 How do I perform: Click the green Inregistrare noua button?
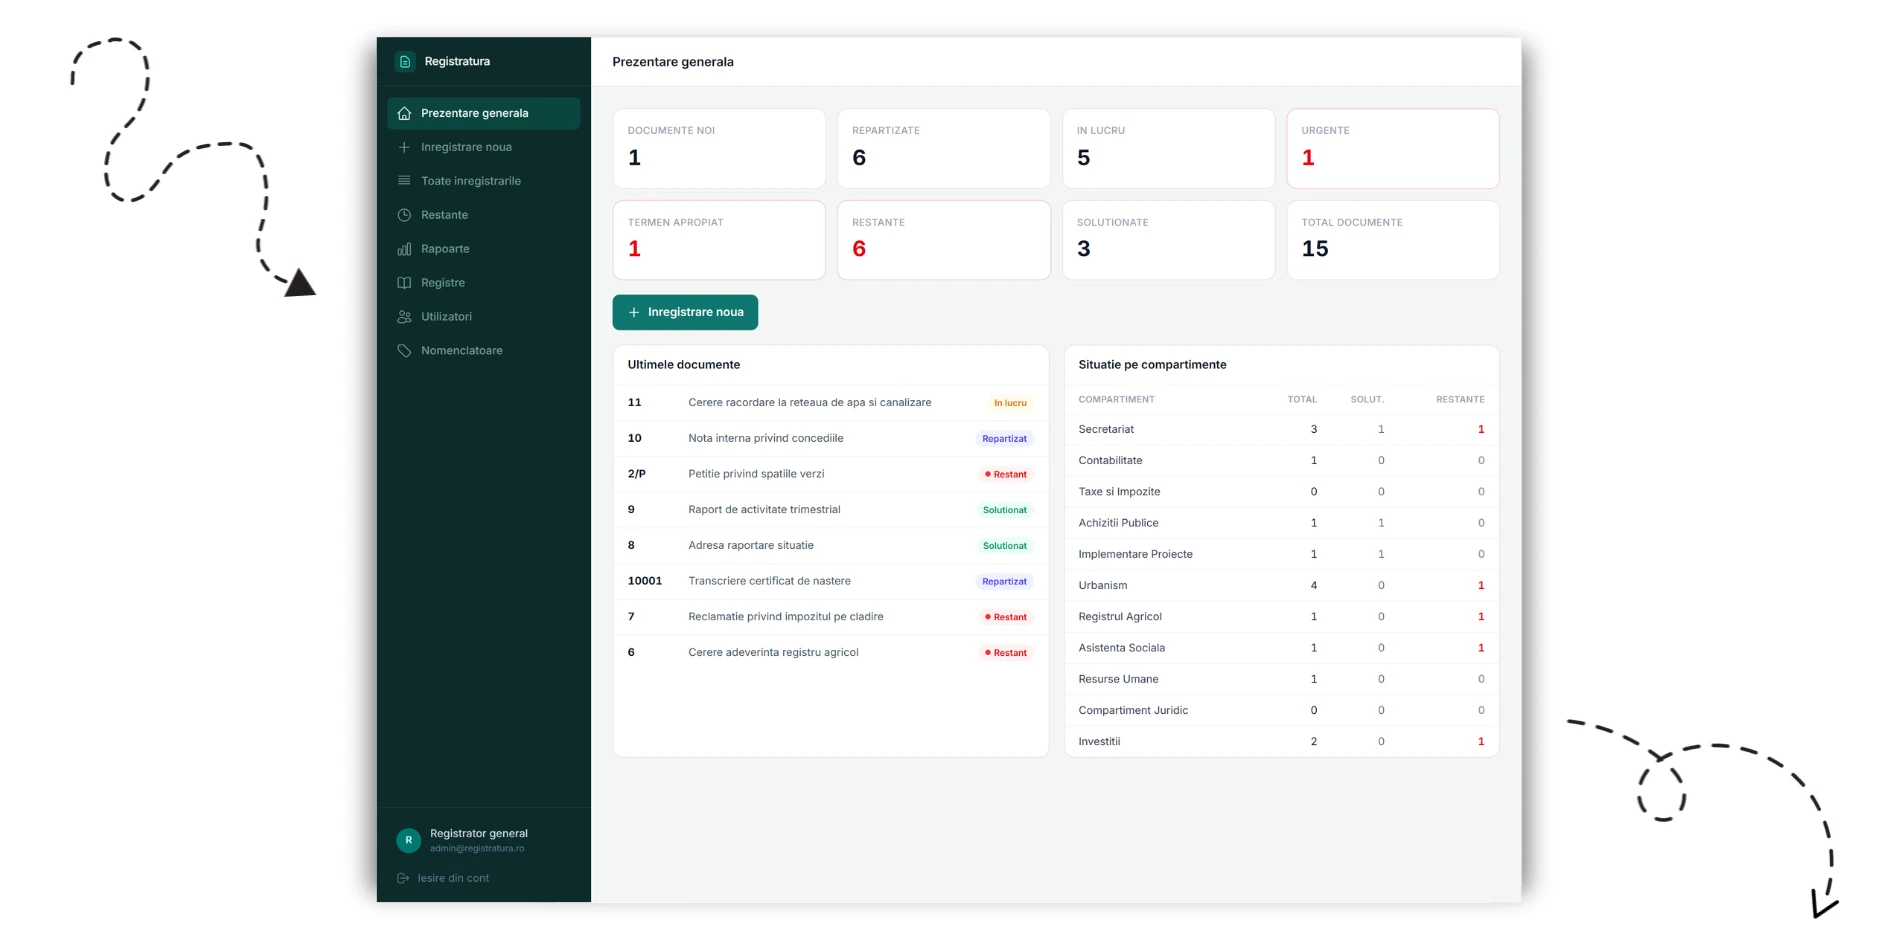click(x=685, y=313)
